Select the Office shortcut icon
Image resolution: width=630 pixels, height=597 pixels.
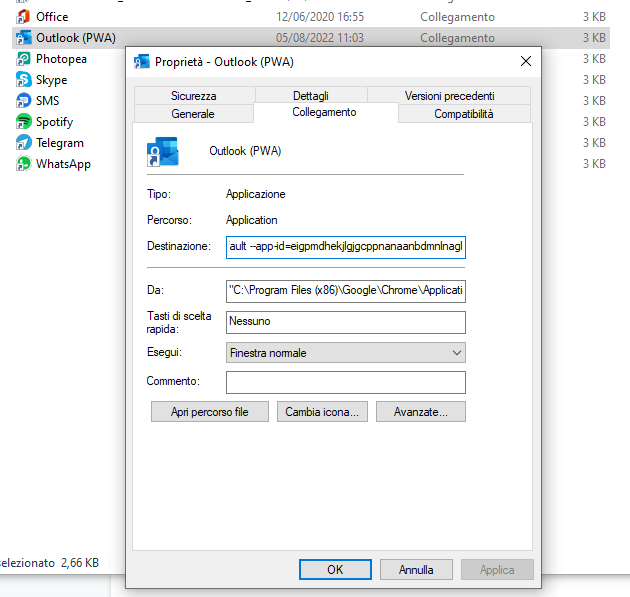pos(23,17)
